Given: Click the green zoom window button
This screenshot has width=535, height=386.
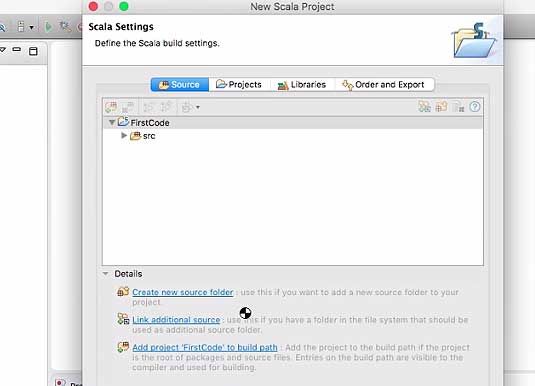Looking at the screenshot, I should [x=124, y=6].
